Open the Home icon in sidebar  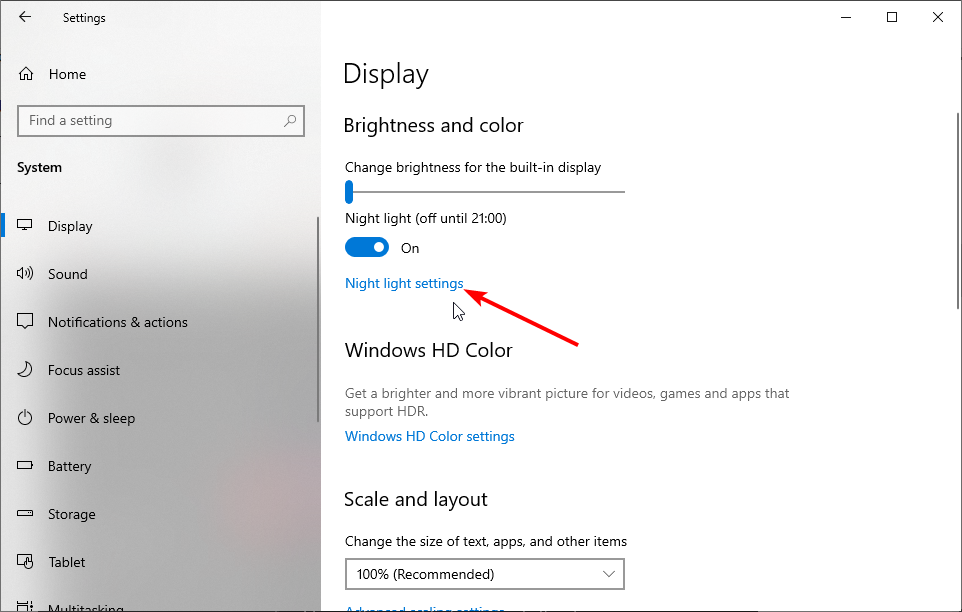click(26, 74)
